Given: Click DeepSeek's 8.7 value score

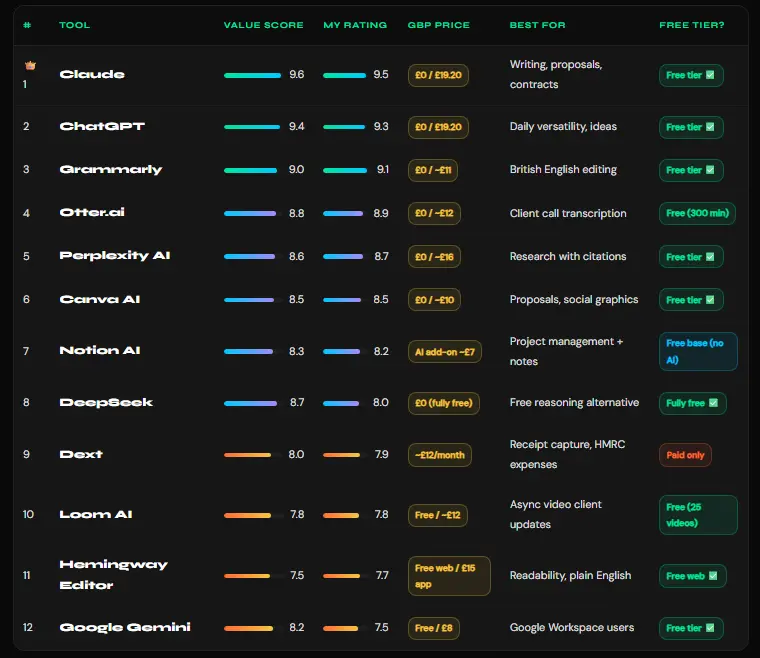Looking at the screenshot, I should (297, 403).
